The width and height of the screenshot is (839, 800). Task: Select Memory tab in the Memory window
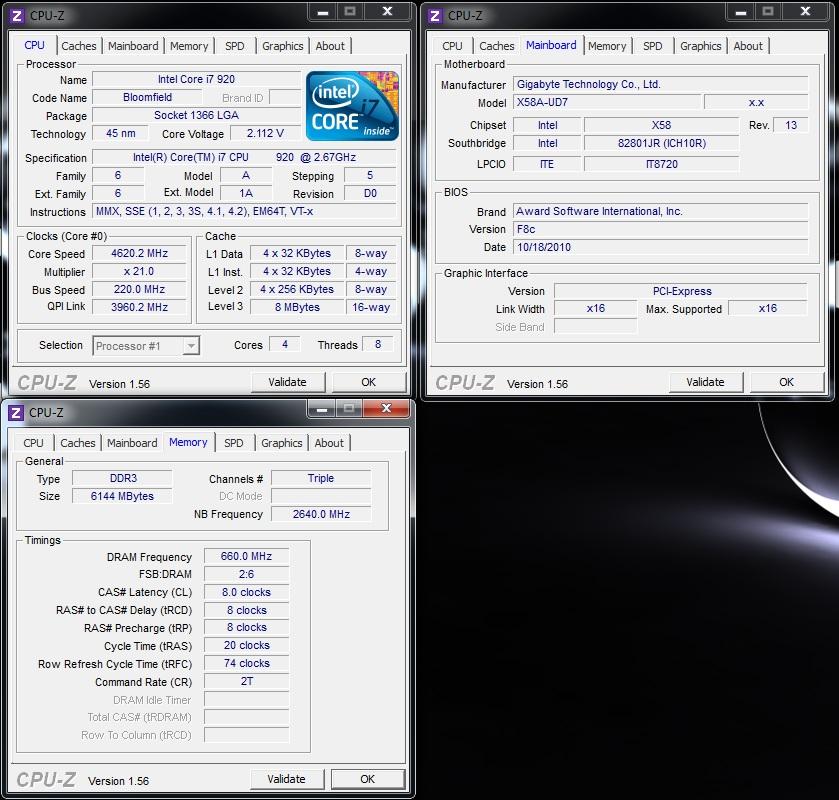188,443
